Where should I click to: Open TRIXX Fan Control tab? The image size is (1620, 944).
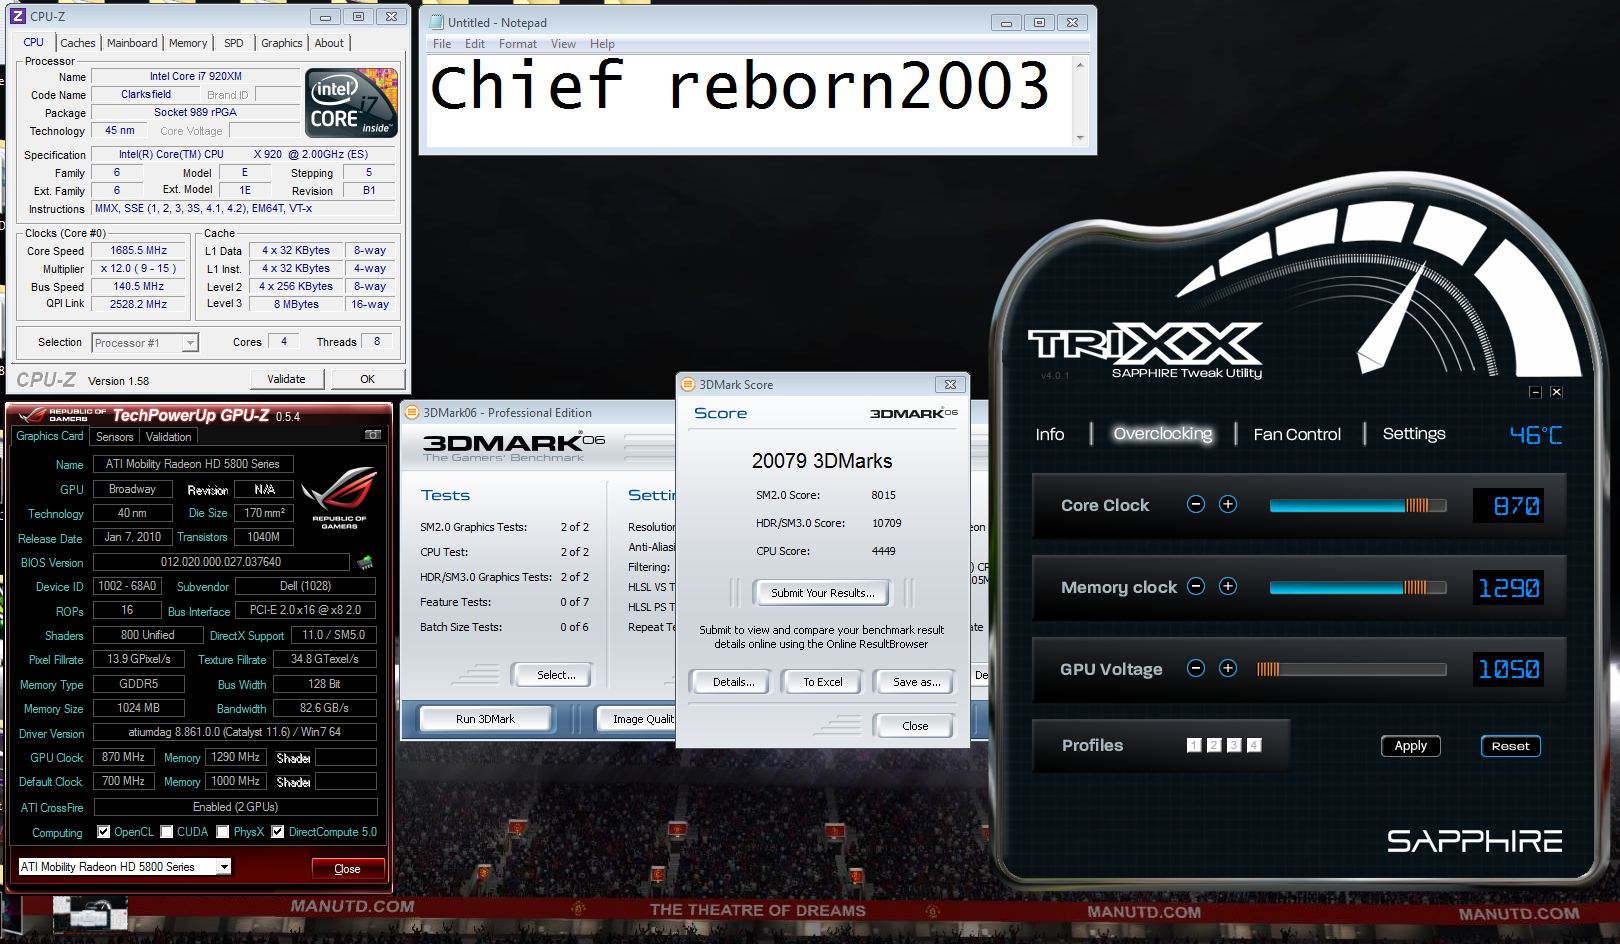pyautogui.click(x=1297, y=434)
